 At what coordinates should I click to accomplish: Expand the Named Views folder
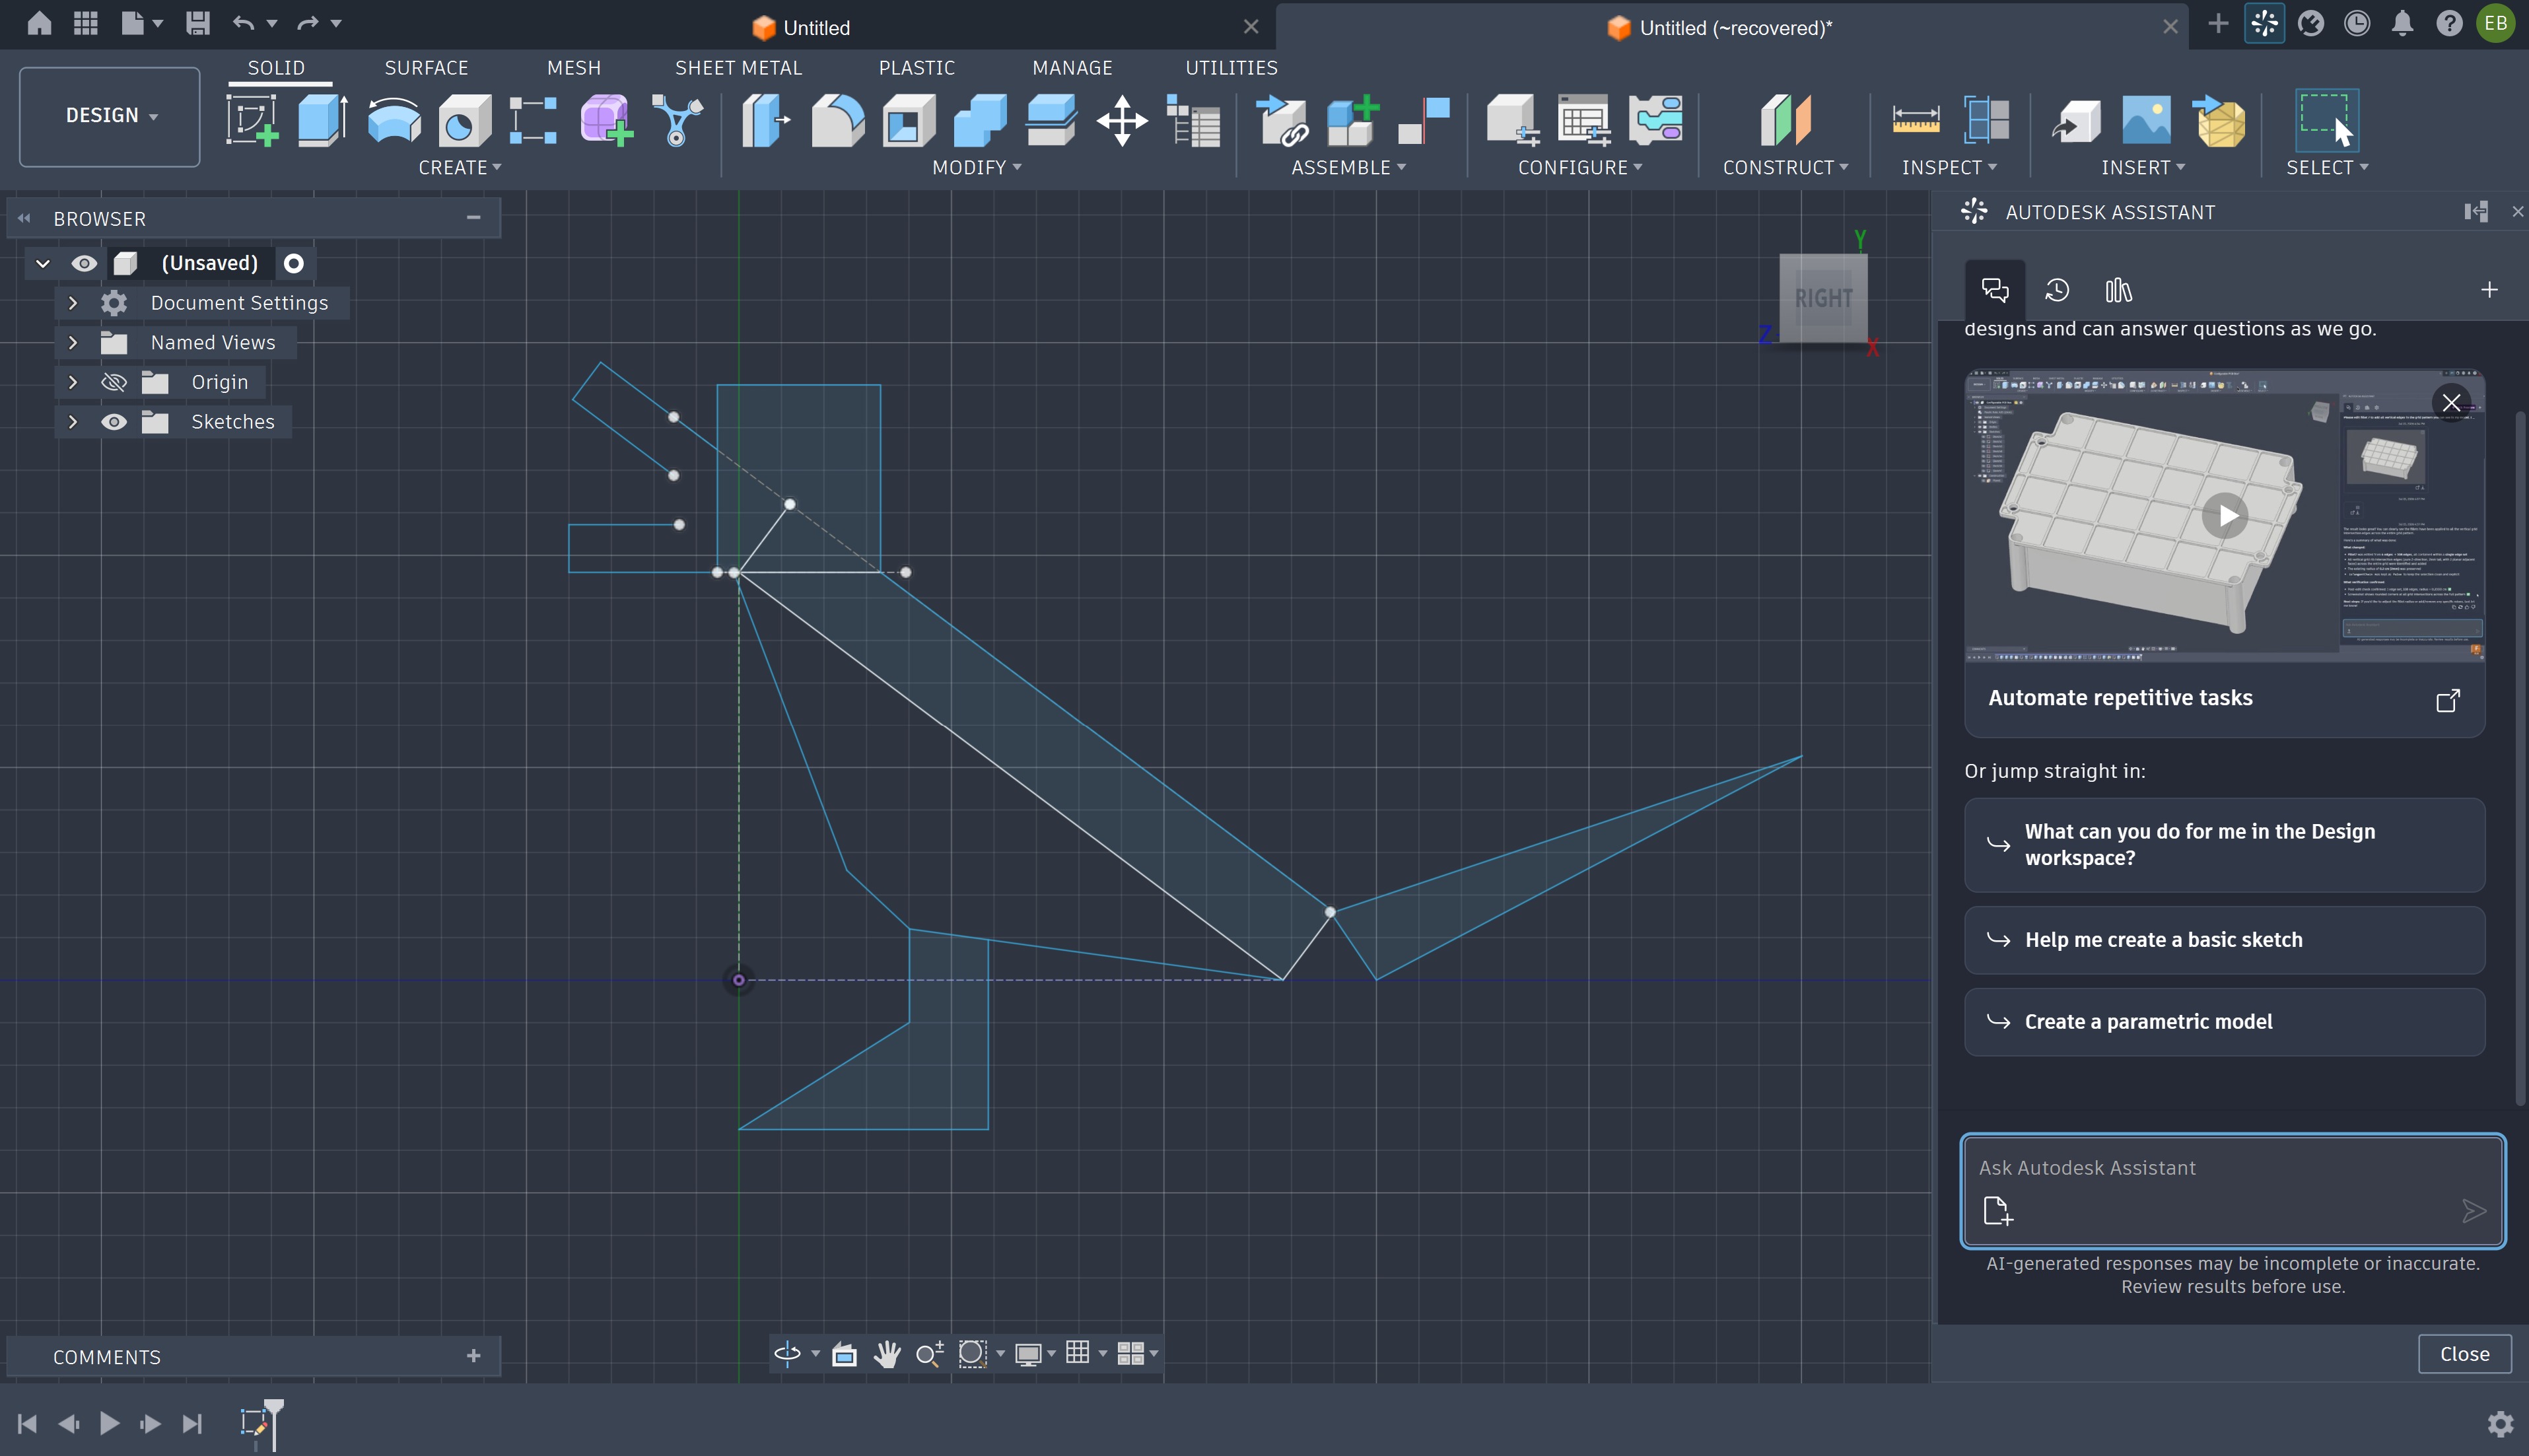(x=73, y=342)
